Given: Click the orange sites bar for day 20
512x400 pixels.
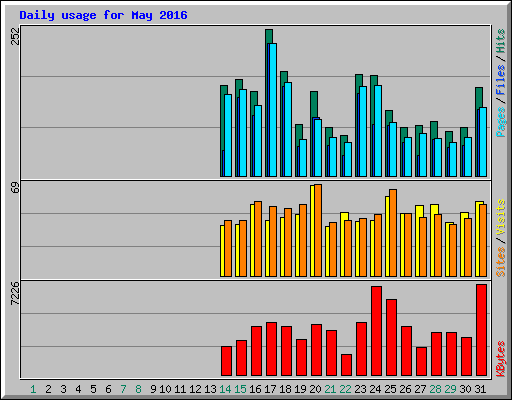Looking at the screenshot, I should pos(318,230).
